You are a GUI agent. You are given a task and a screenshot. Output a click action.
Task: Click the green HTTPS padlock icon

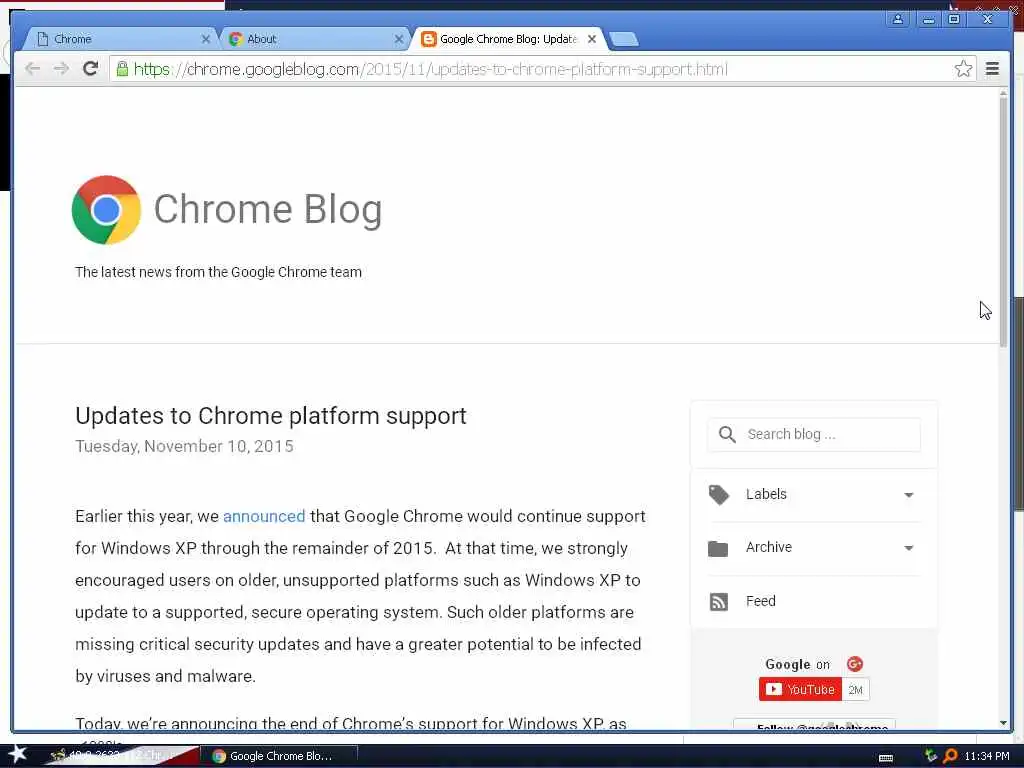point(122,69)
